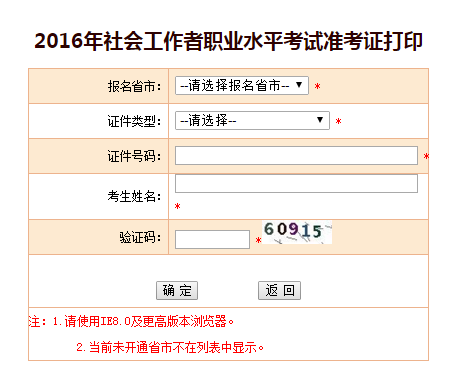The image size is (467, 376).
Task: Refresh the 60915 captcha image
Action: (297, 232)
